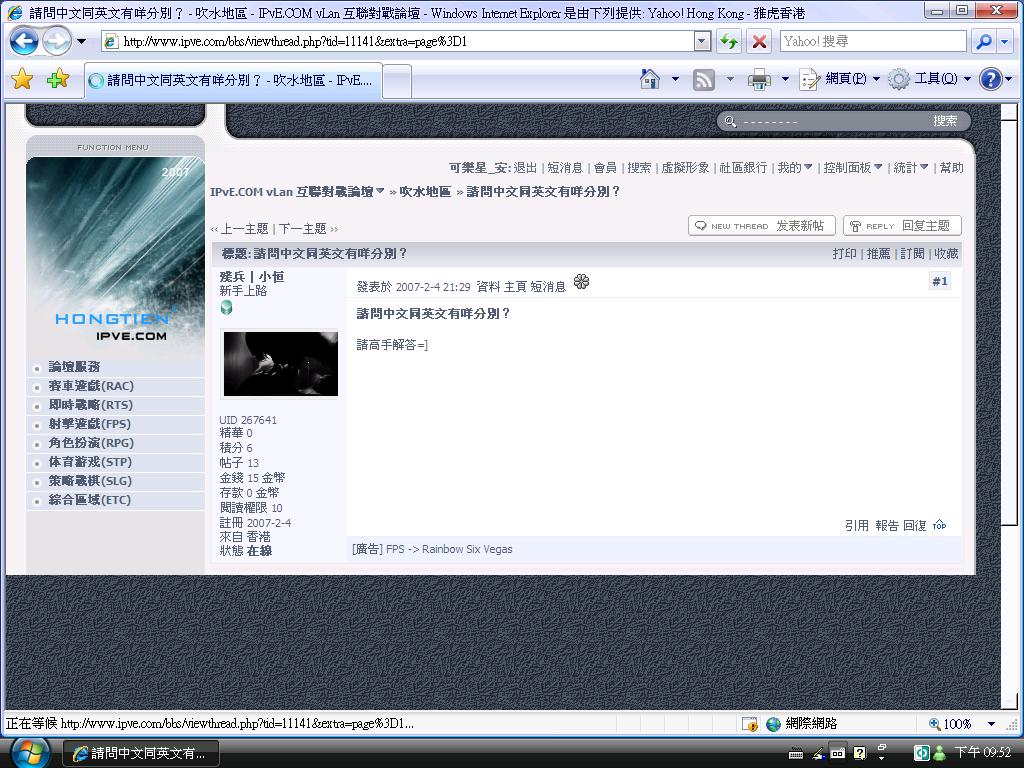Click forum search box at page top
The image size is (1024, 768).
[829, 121]
